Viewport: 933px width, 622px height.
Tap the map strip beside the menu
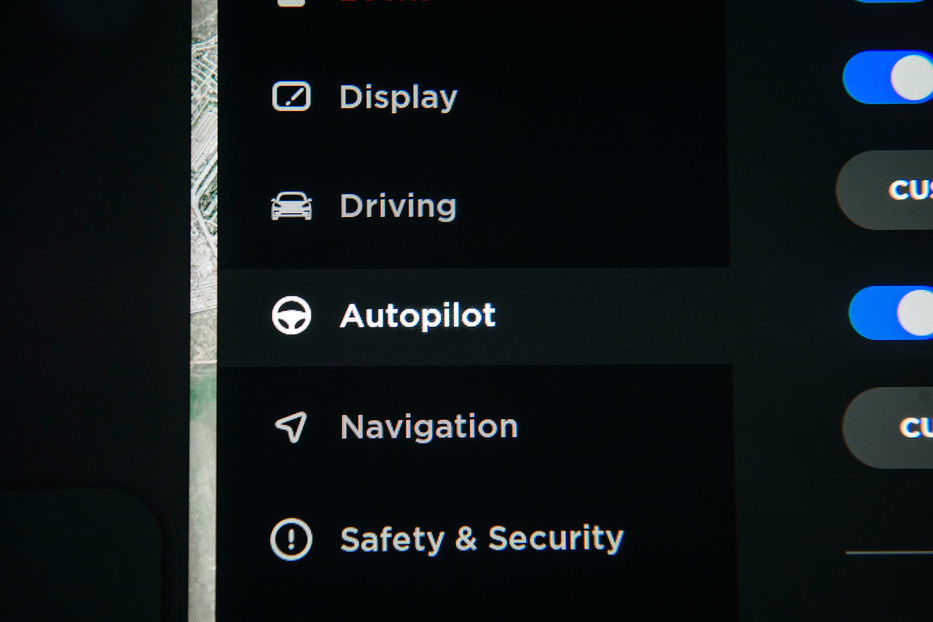(x=203, y=311)
